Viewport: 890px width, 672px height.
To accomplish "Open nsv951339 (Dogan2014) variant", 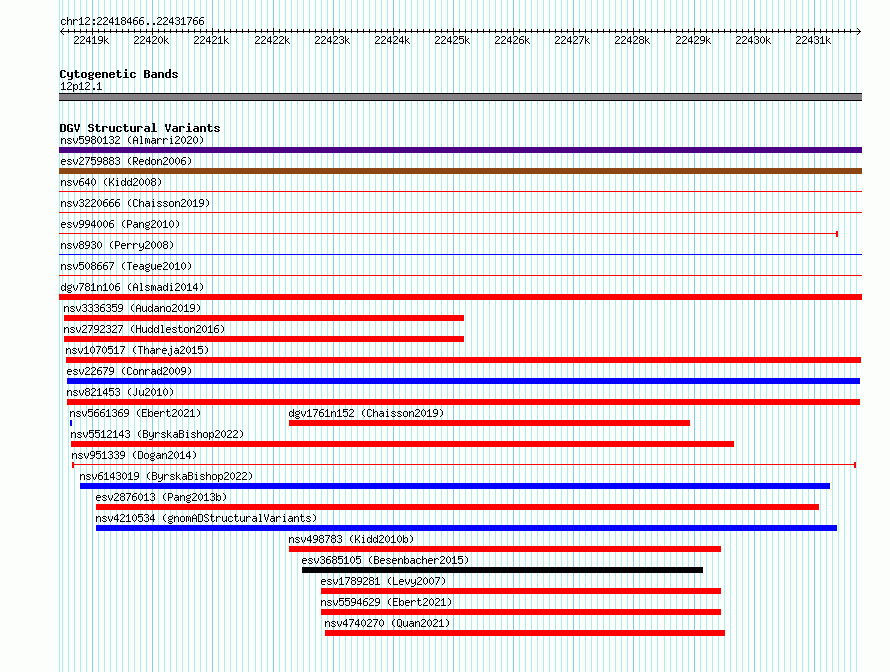I will [x=134, y=455].
